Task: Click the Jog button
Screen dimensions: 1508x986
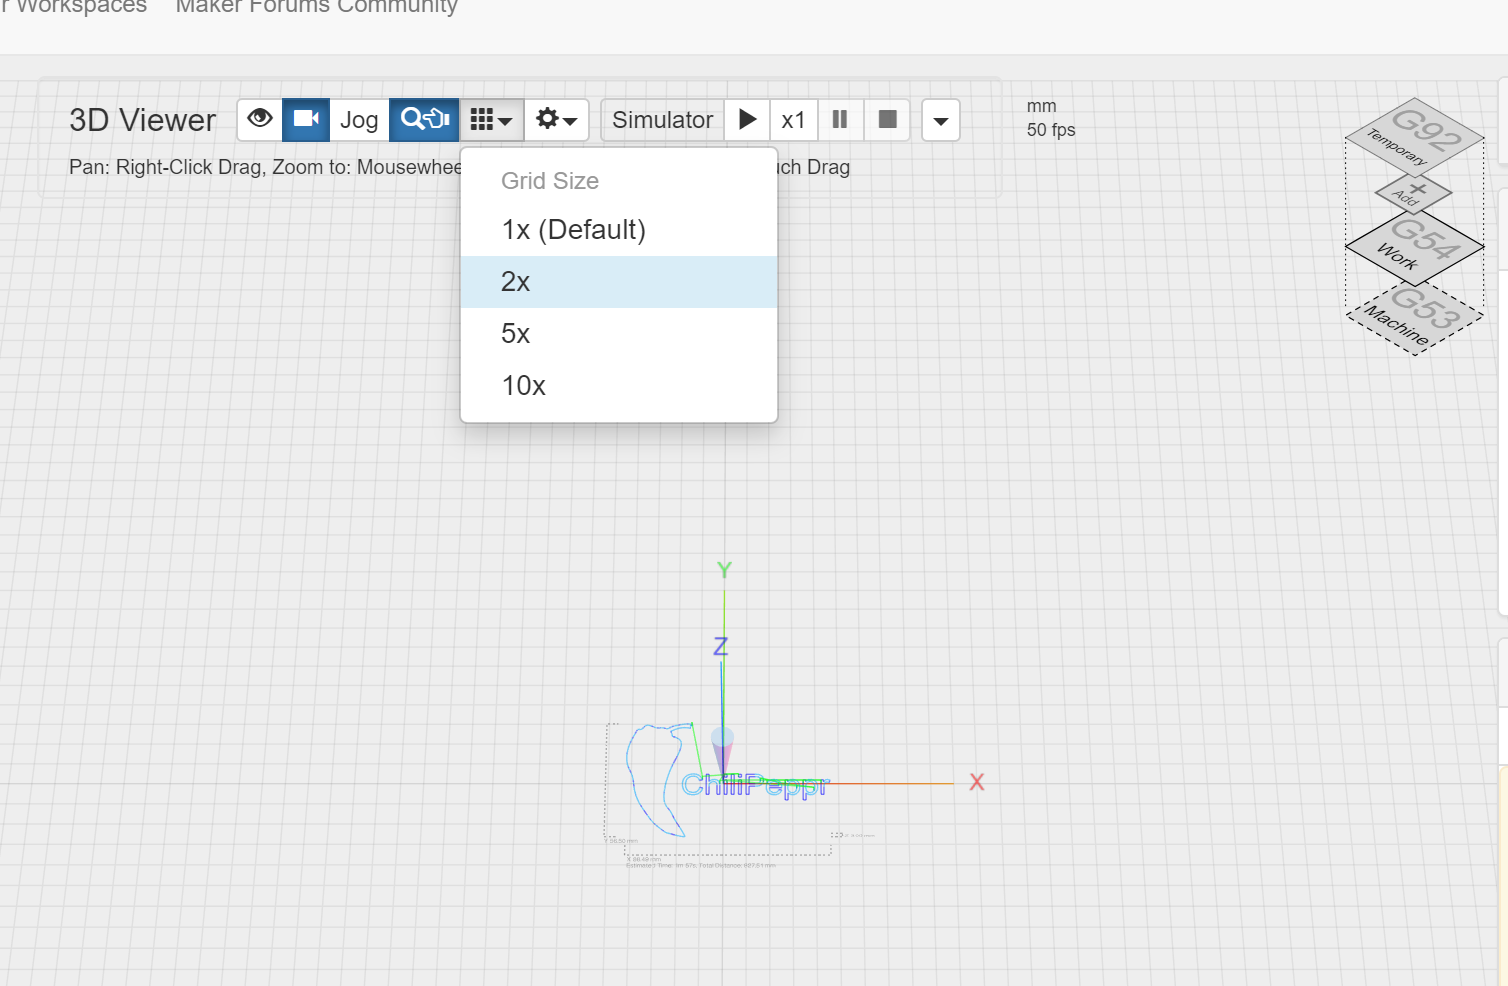Action: 359,120
